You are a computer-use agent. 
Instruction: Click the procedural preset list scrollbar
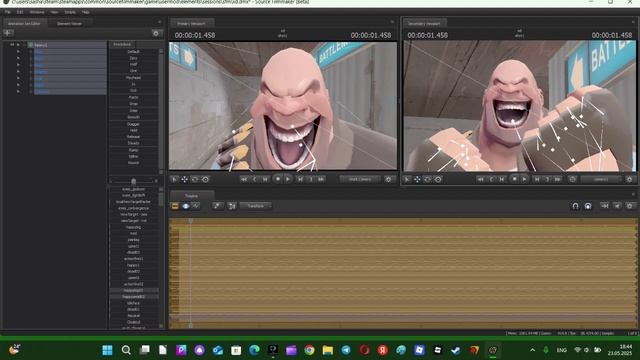[161, 110]
